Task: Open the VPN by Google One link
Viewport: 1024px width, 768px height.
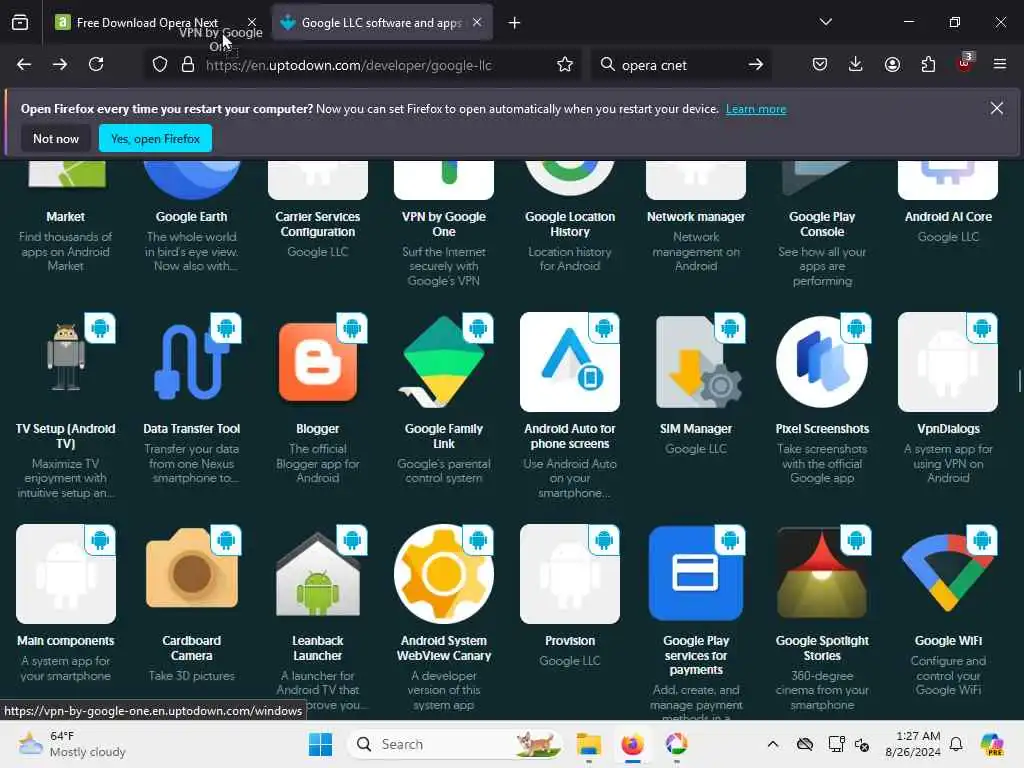Action: click(443, 224)
